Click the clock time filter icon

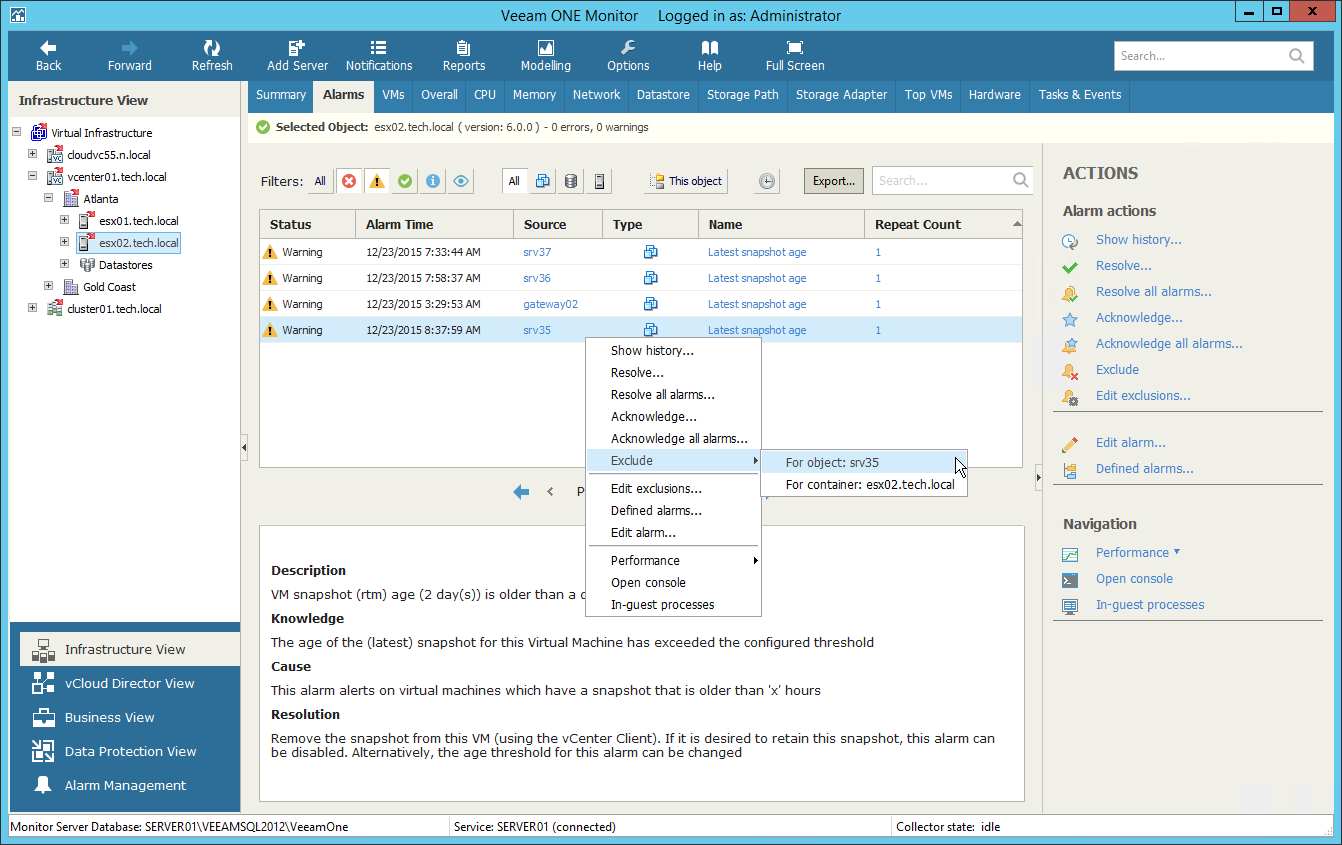[x=766, y=181]
